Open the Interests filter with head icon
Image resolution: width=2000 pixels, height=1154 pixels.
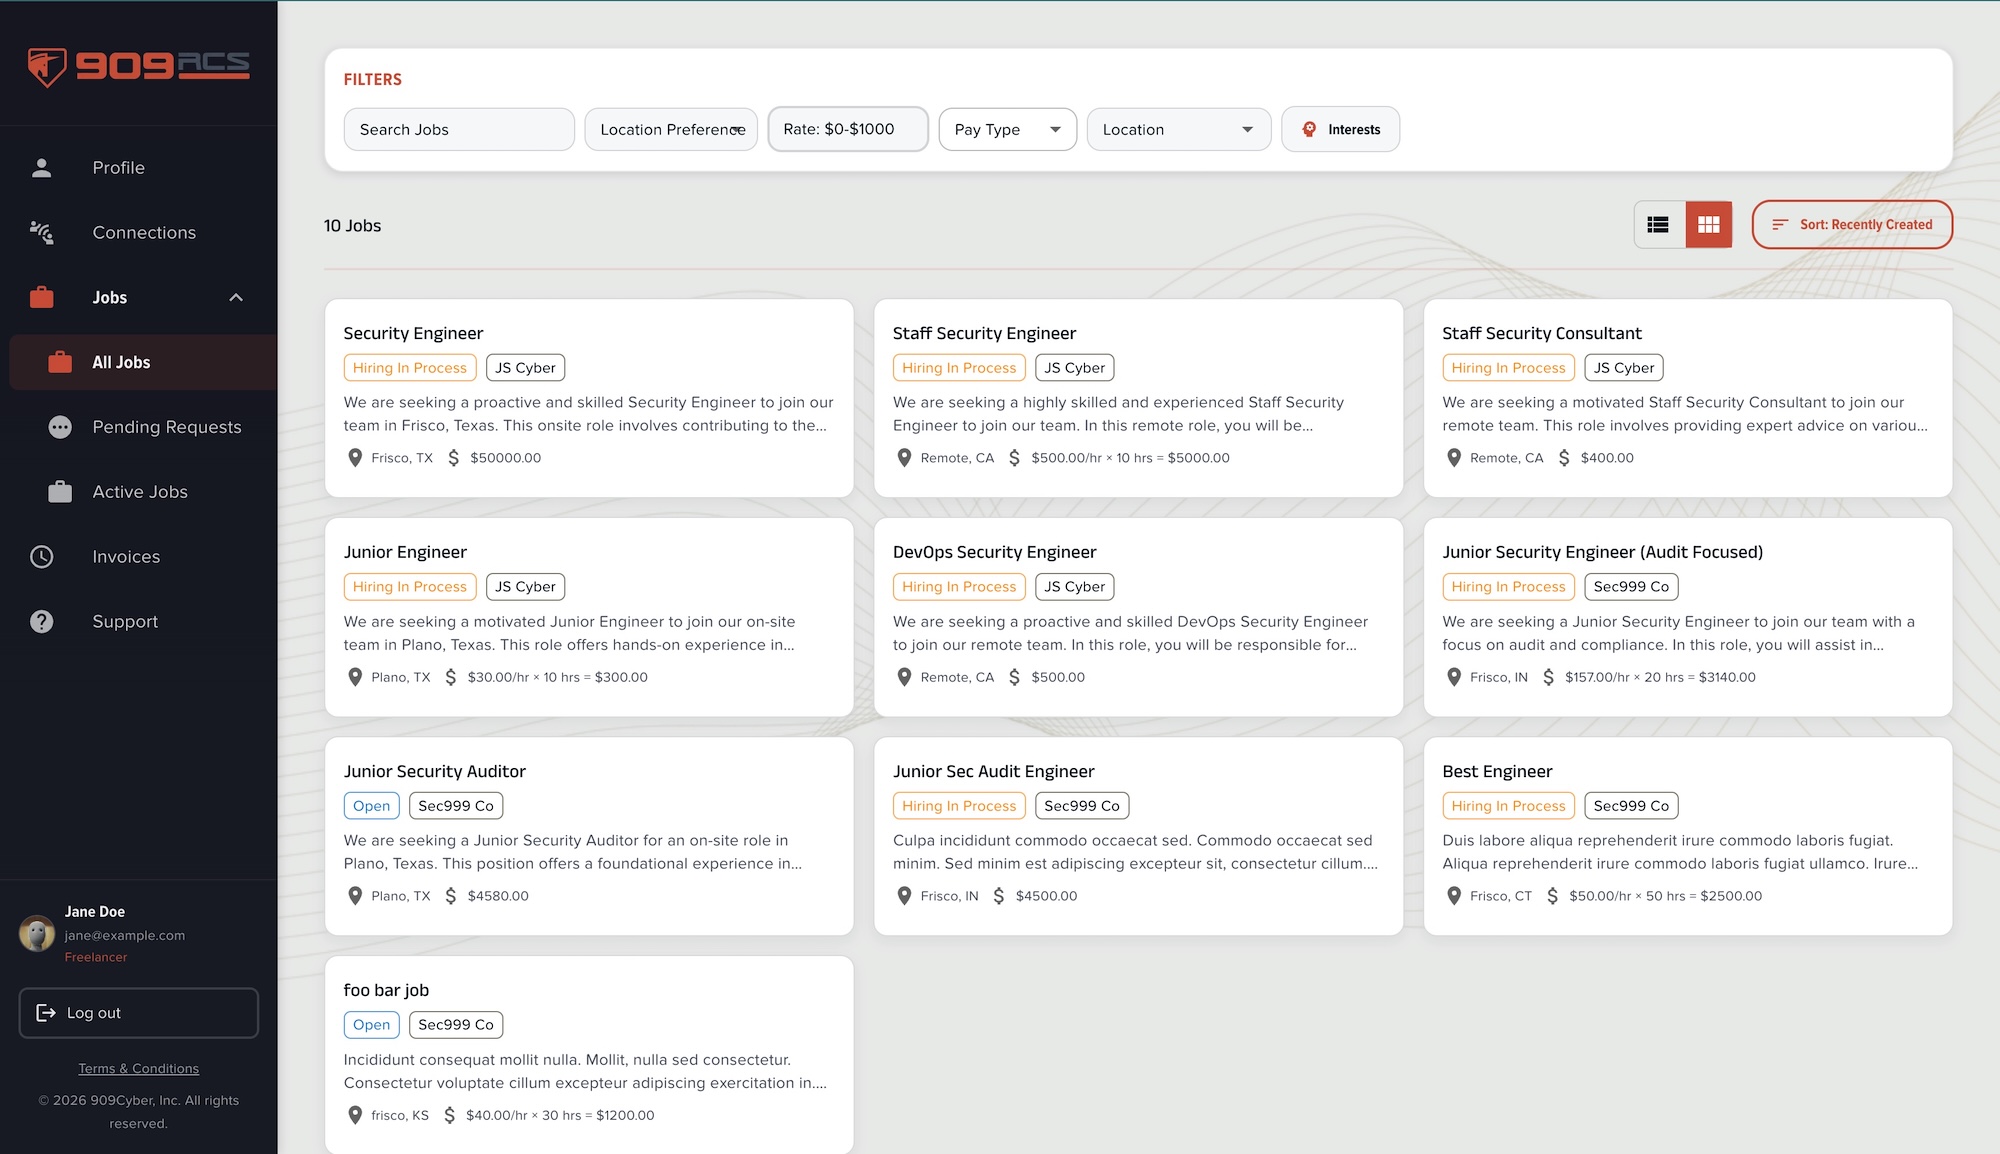pyautogui.click(x=1340, y=129)
